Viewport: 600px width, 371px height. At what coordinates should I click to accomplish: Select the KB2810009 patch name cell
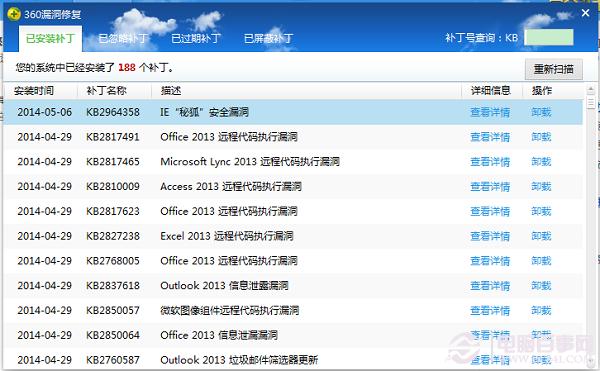pyautogui.click(x=113, y=187)
